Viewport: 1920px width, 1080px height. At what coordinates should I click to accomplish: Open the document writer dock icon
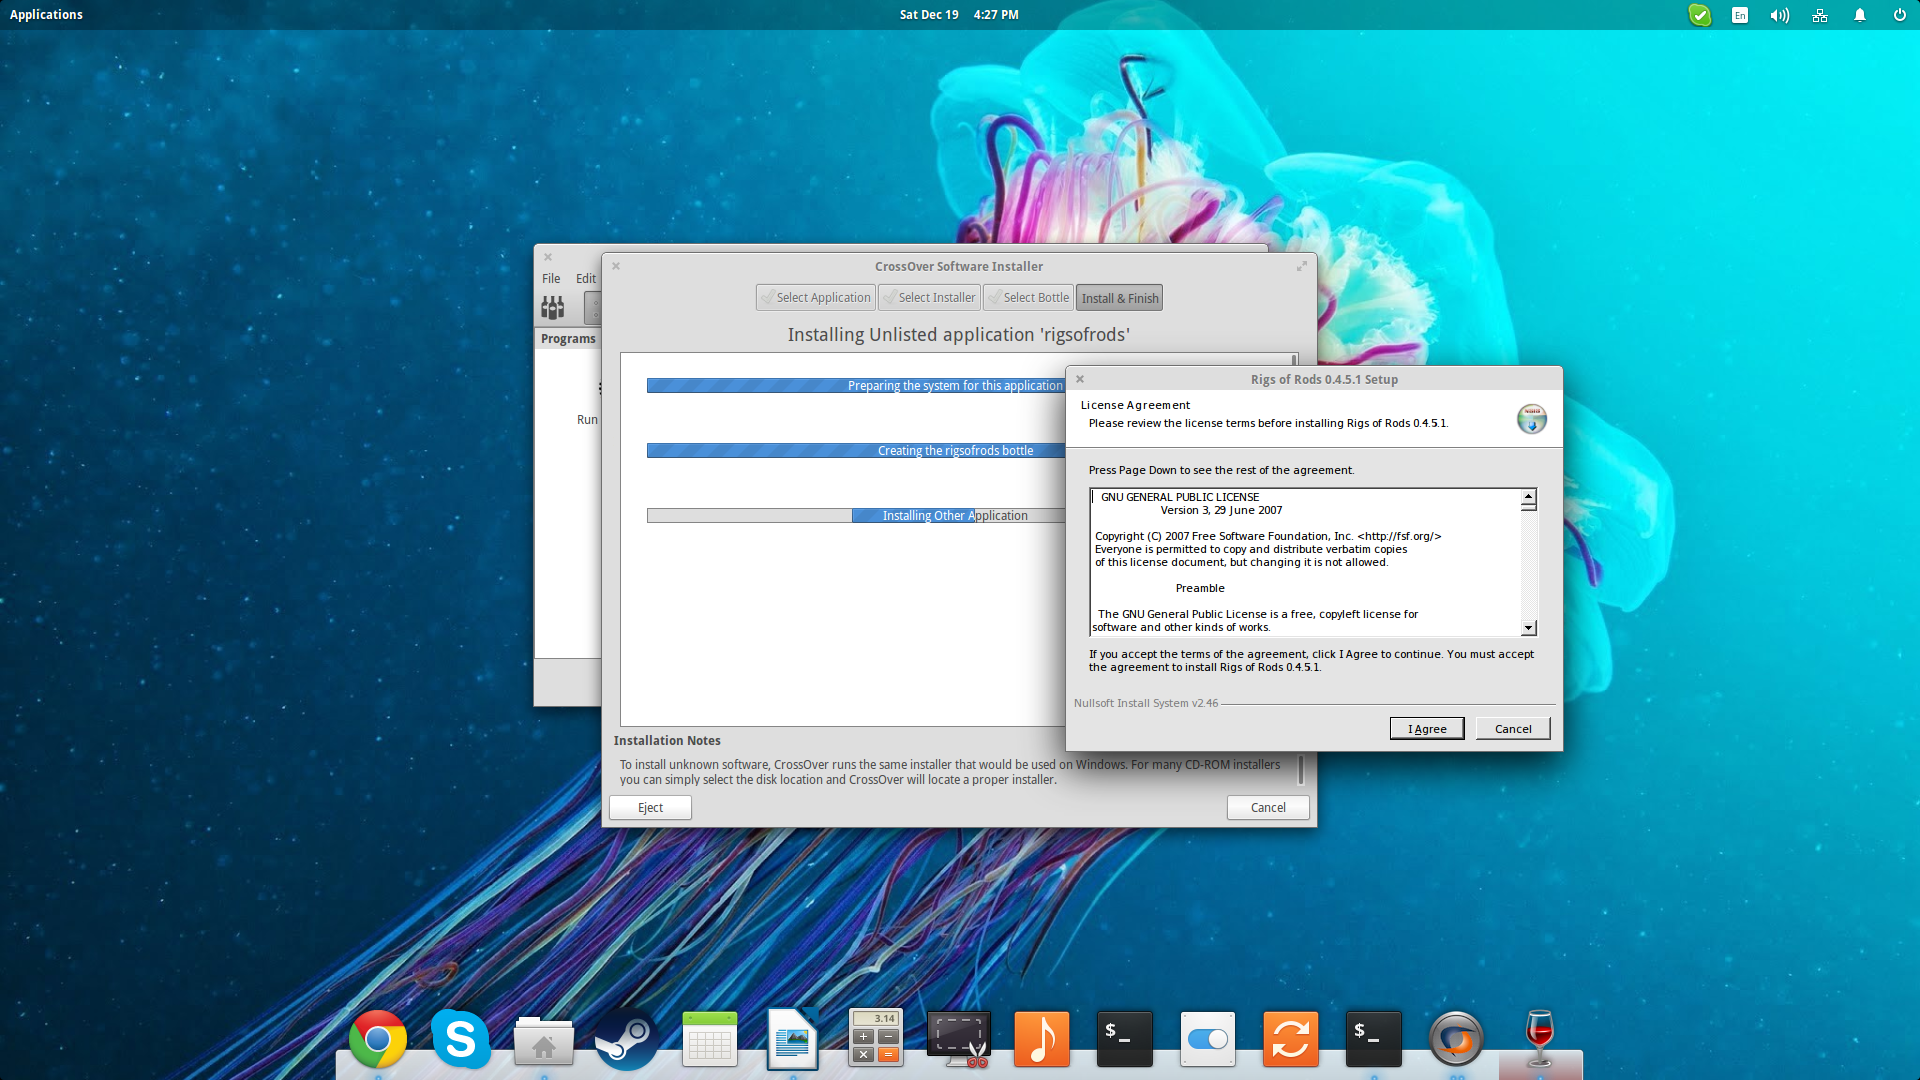[793, 1040]
